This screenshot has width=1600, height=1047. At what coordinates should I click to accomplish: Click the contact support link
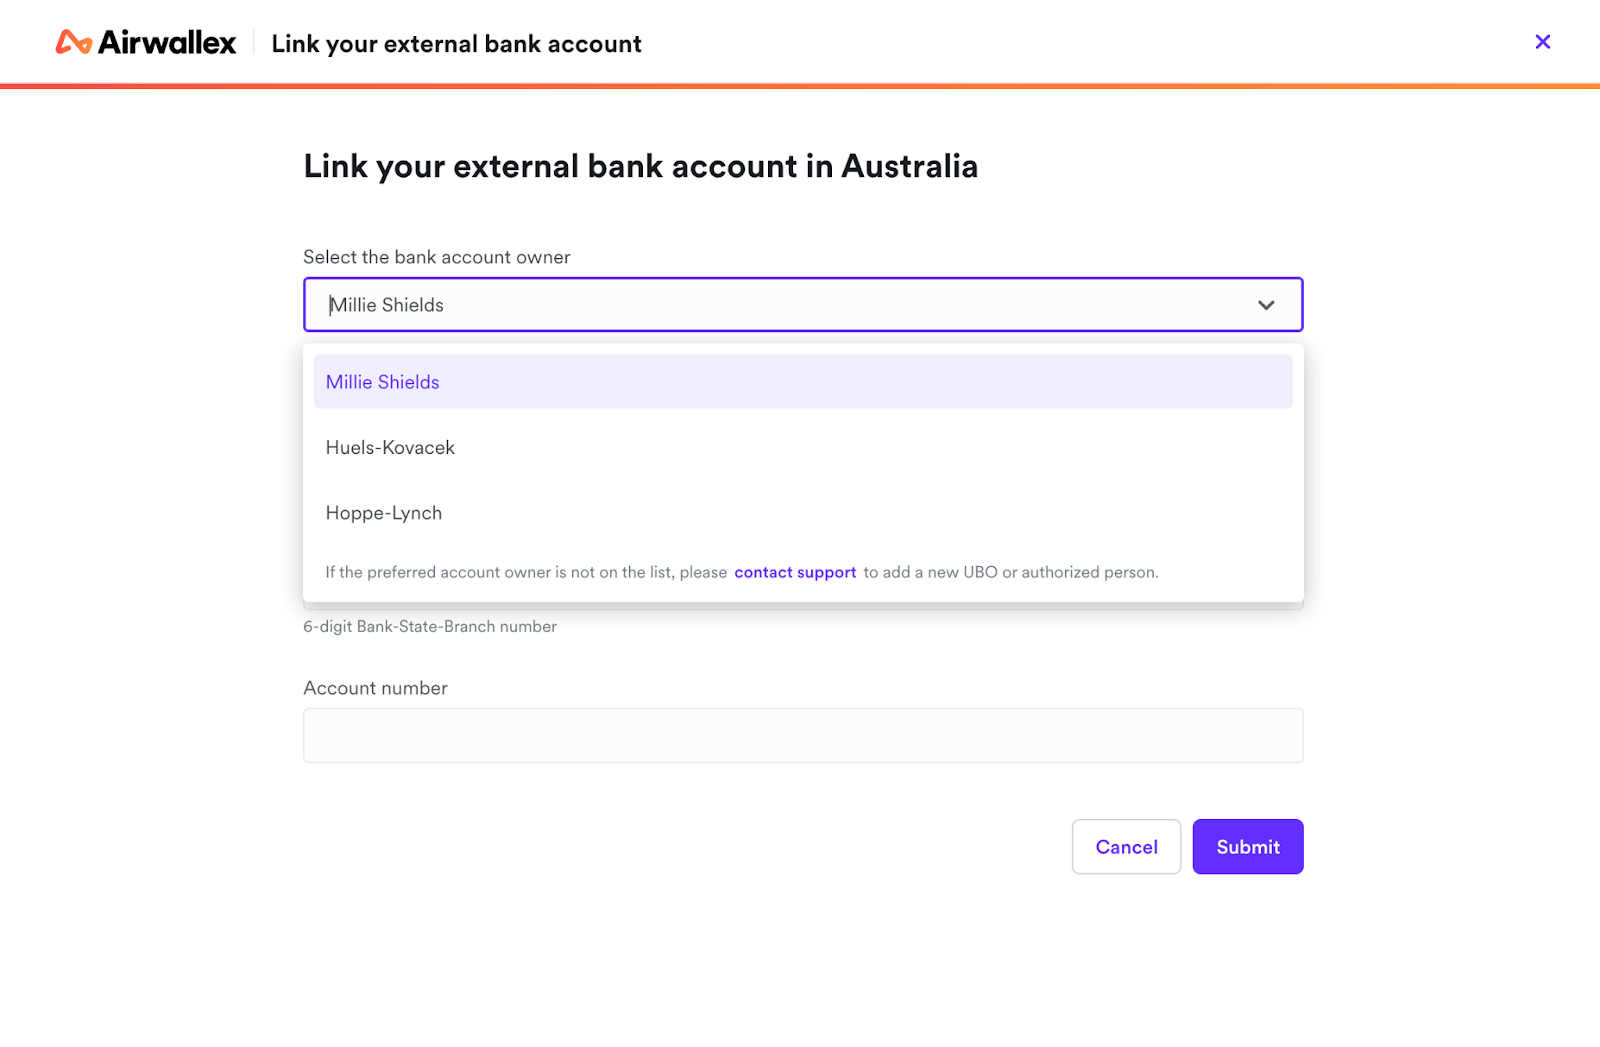[x=795, y=572]
